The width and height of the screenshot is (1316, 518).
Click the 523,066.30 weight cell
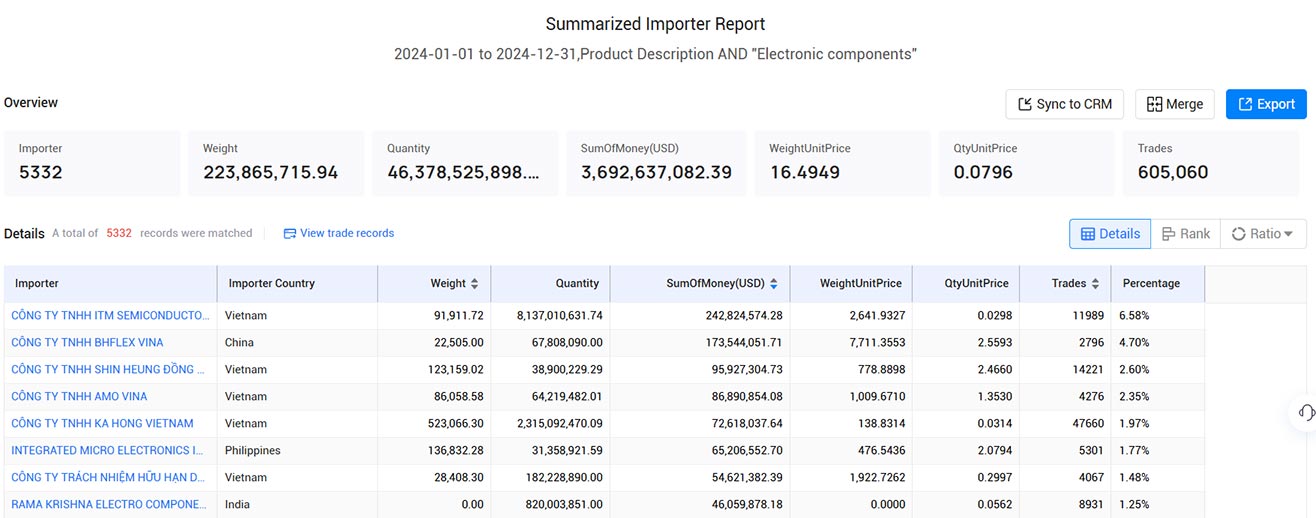(434, 423)
